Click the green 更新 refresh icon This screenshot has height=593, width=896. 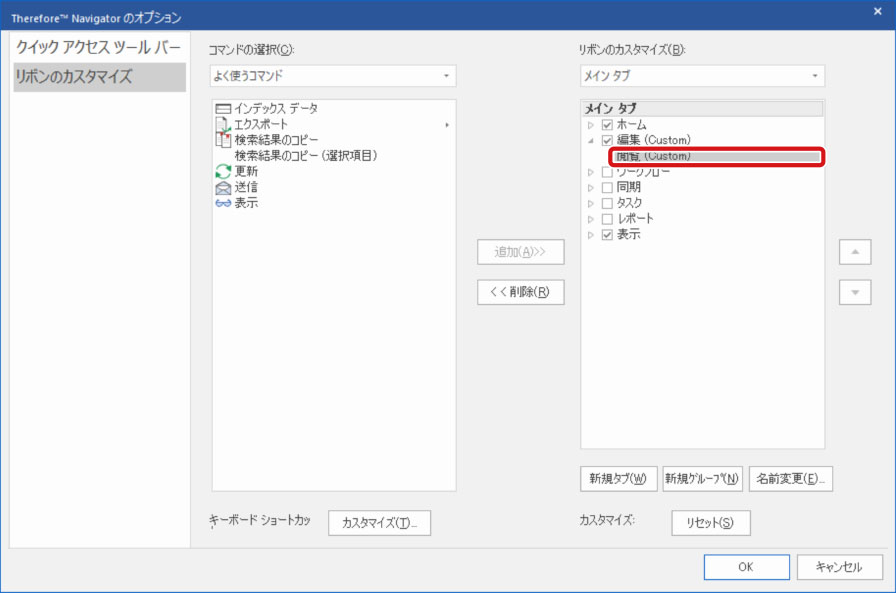click(223, 171)
